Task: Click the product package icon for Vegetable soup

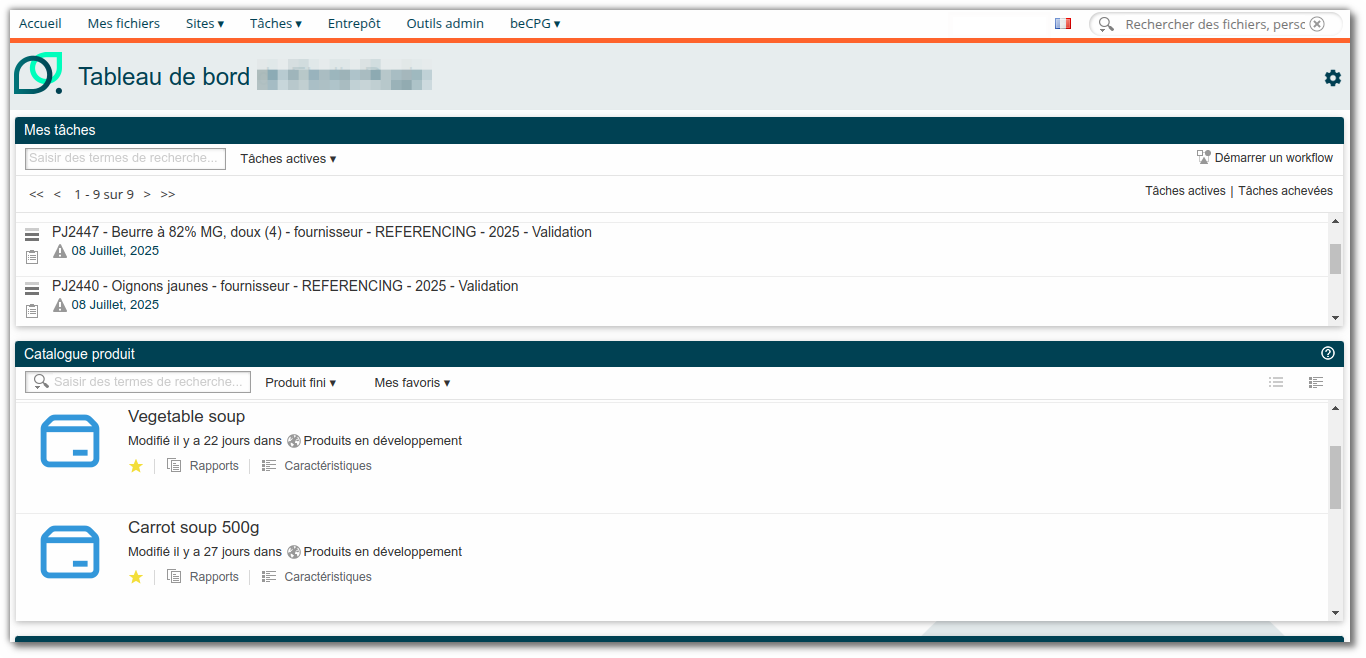Action: point(69,441)
